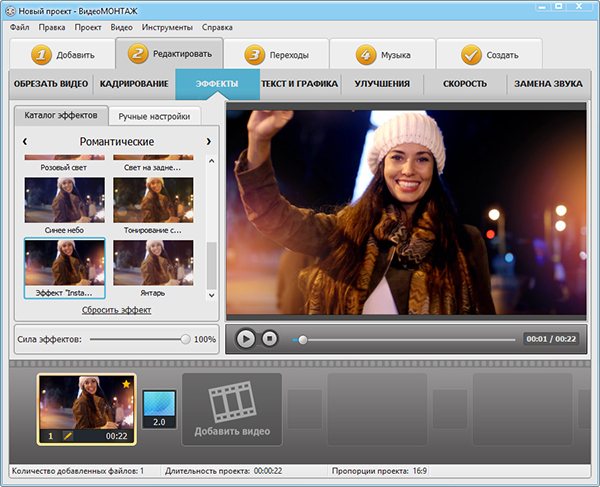Select the ЭФФЕКТЫ section
The height and width of the screenshot is (487, 600).
point(217,84)
